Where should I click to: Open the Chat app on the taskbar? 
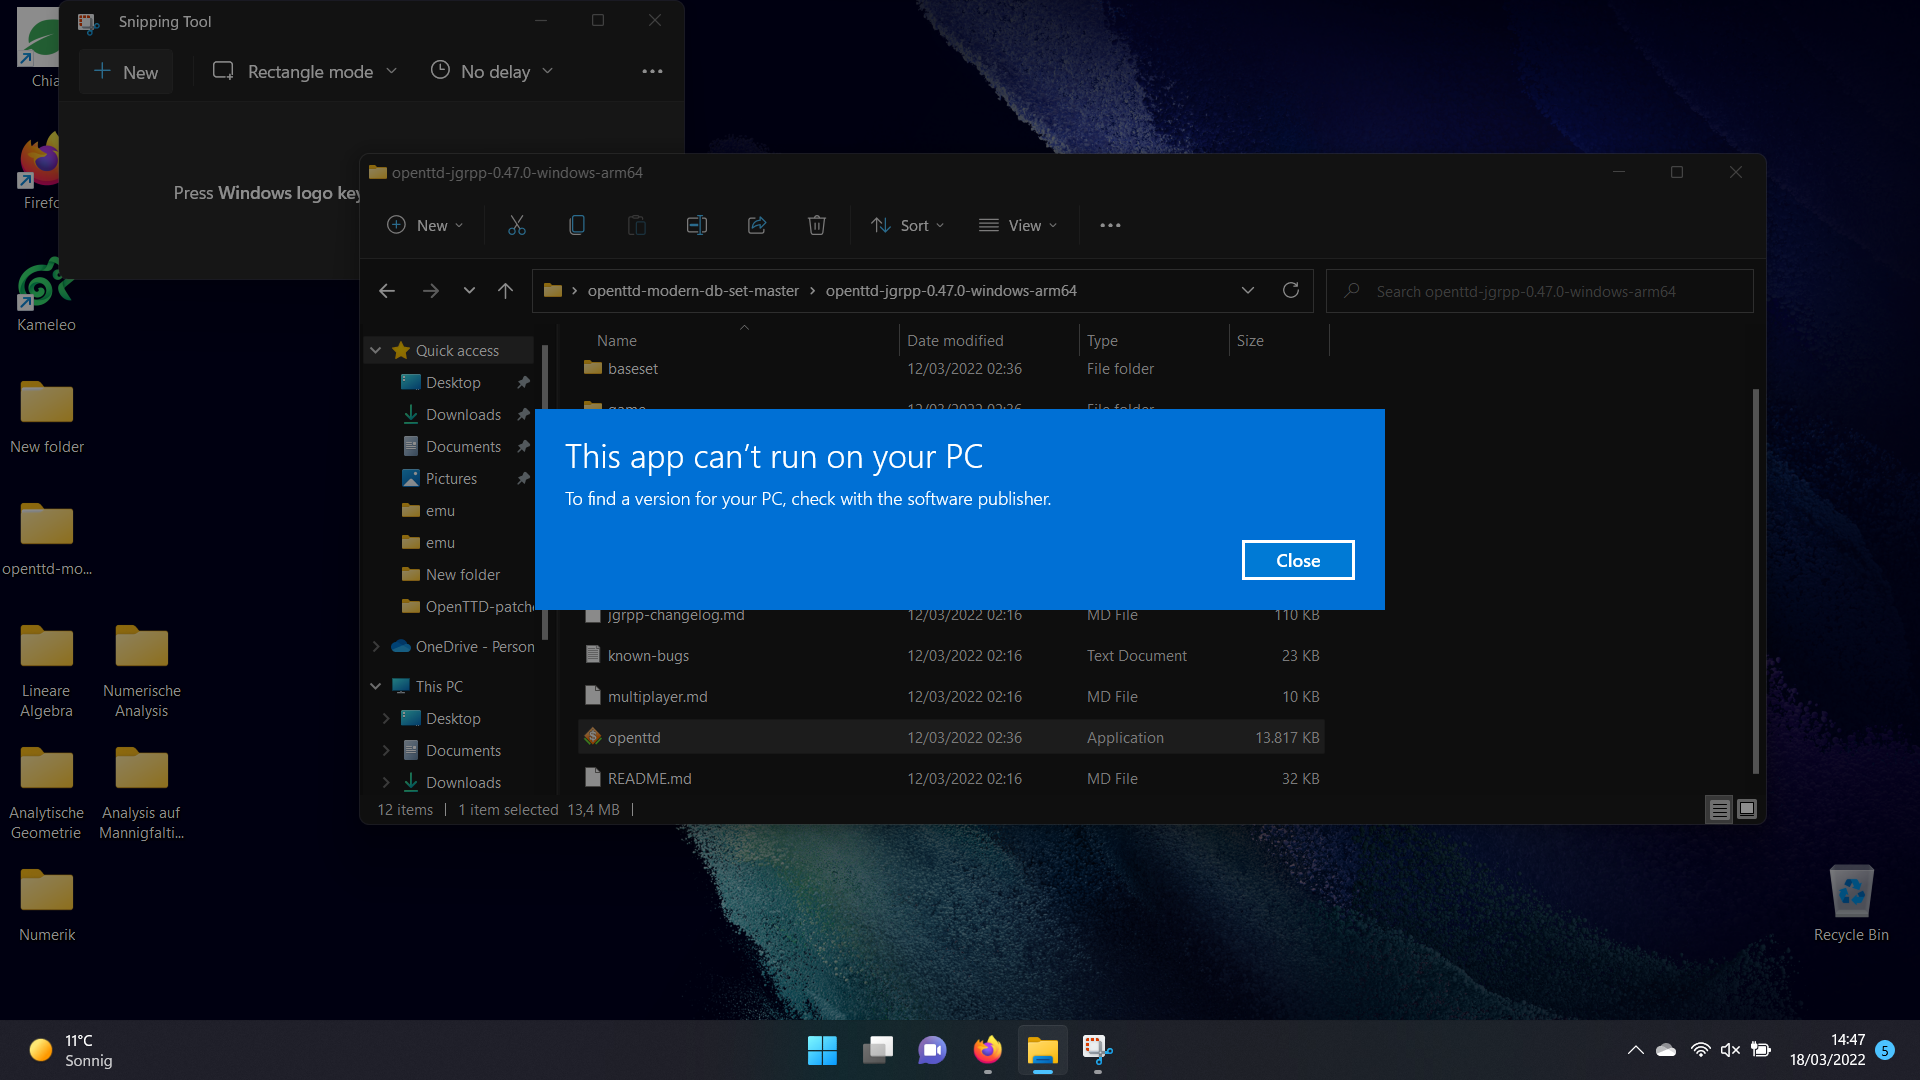click(x=932, y=1050)
